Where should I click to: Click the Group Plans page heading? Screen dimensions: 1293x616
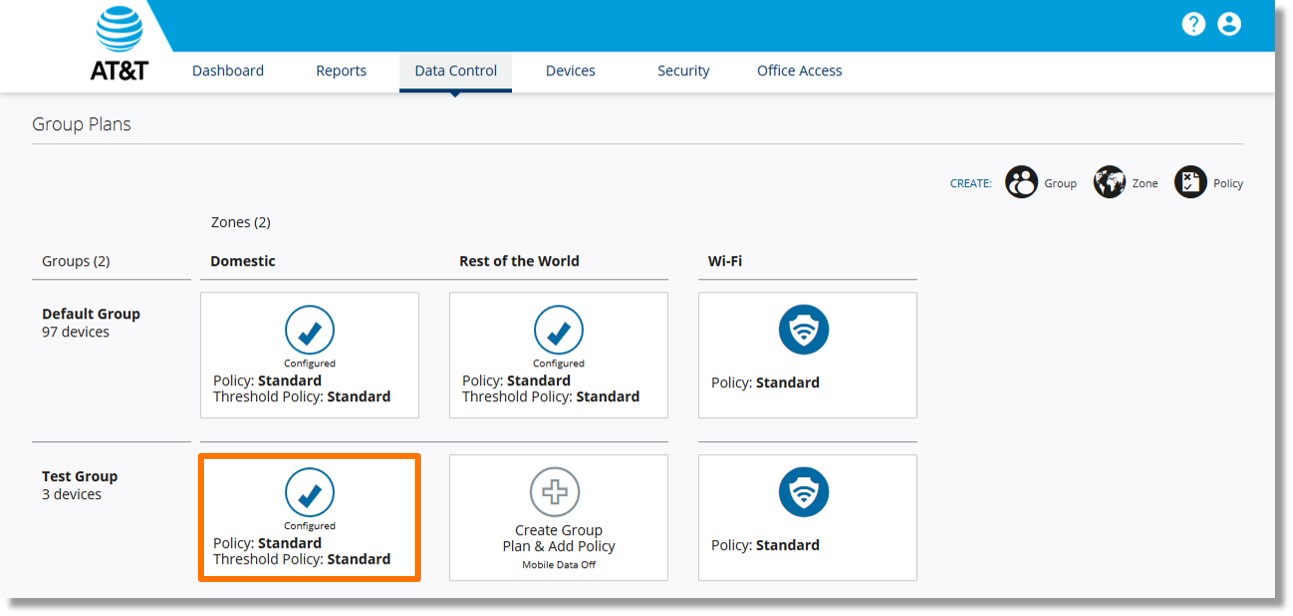[x=82, y=125]
